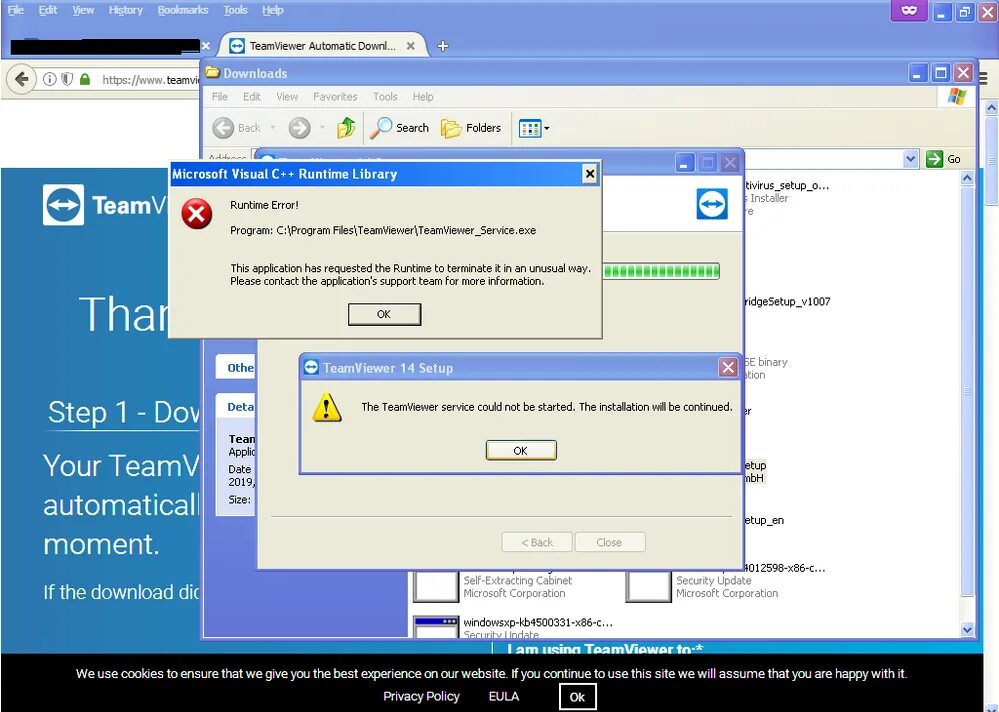999x712 pixels.
Task: Click the Close button in the installer
Action: click(610, 543)
